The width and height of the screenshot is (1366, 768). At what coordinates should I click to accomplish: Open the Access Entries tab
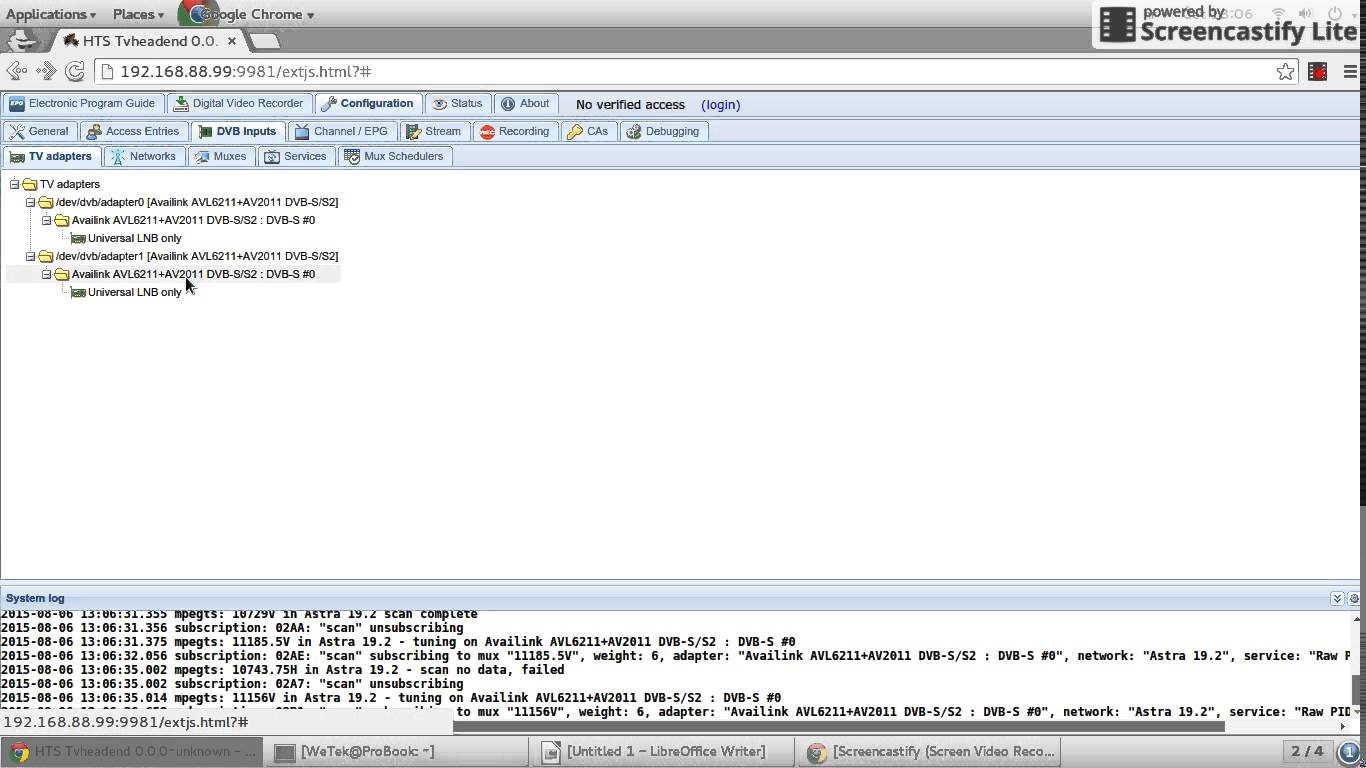tap(133, 131)
